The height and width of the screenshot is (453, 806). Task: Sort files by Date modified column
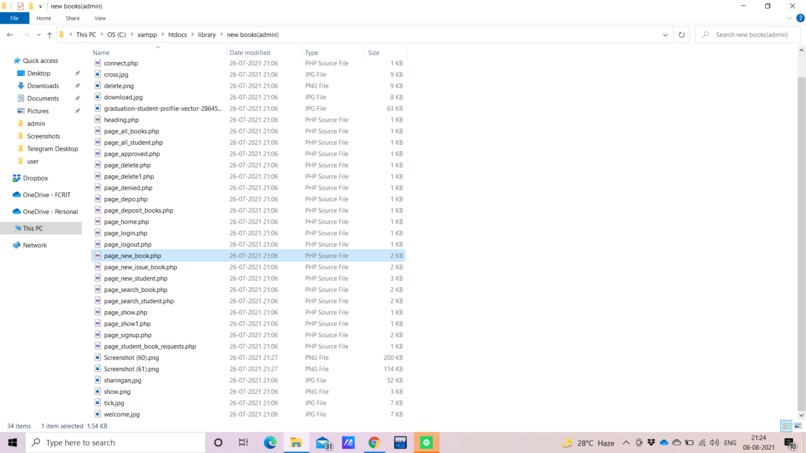(x=250, y=52)
